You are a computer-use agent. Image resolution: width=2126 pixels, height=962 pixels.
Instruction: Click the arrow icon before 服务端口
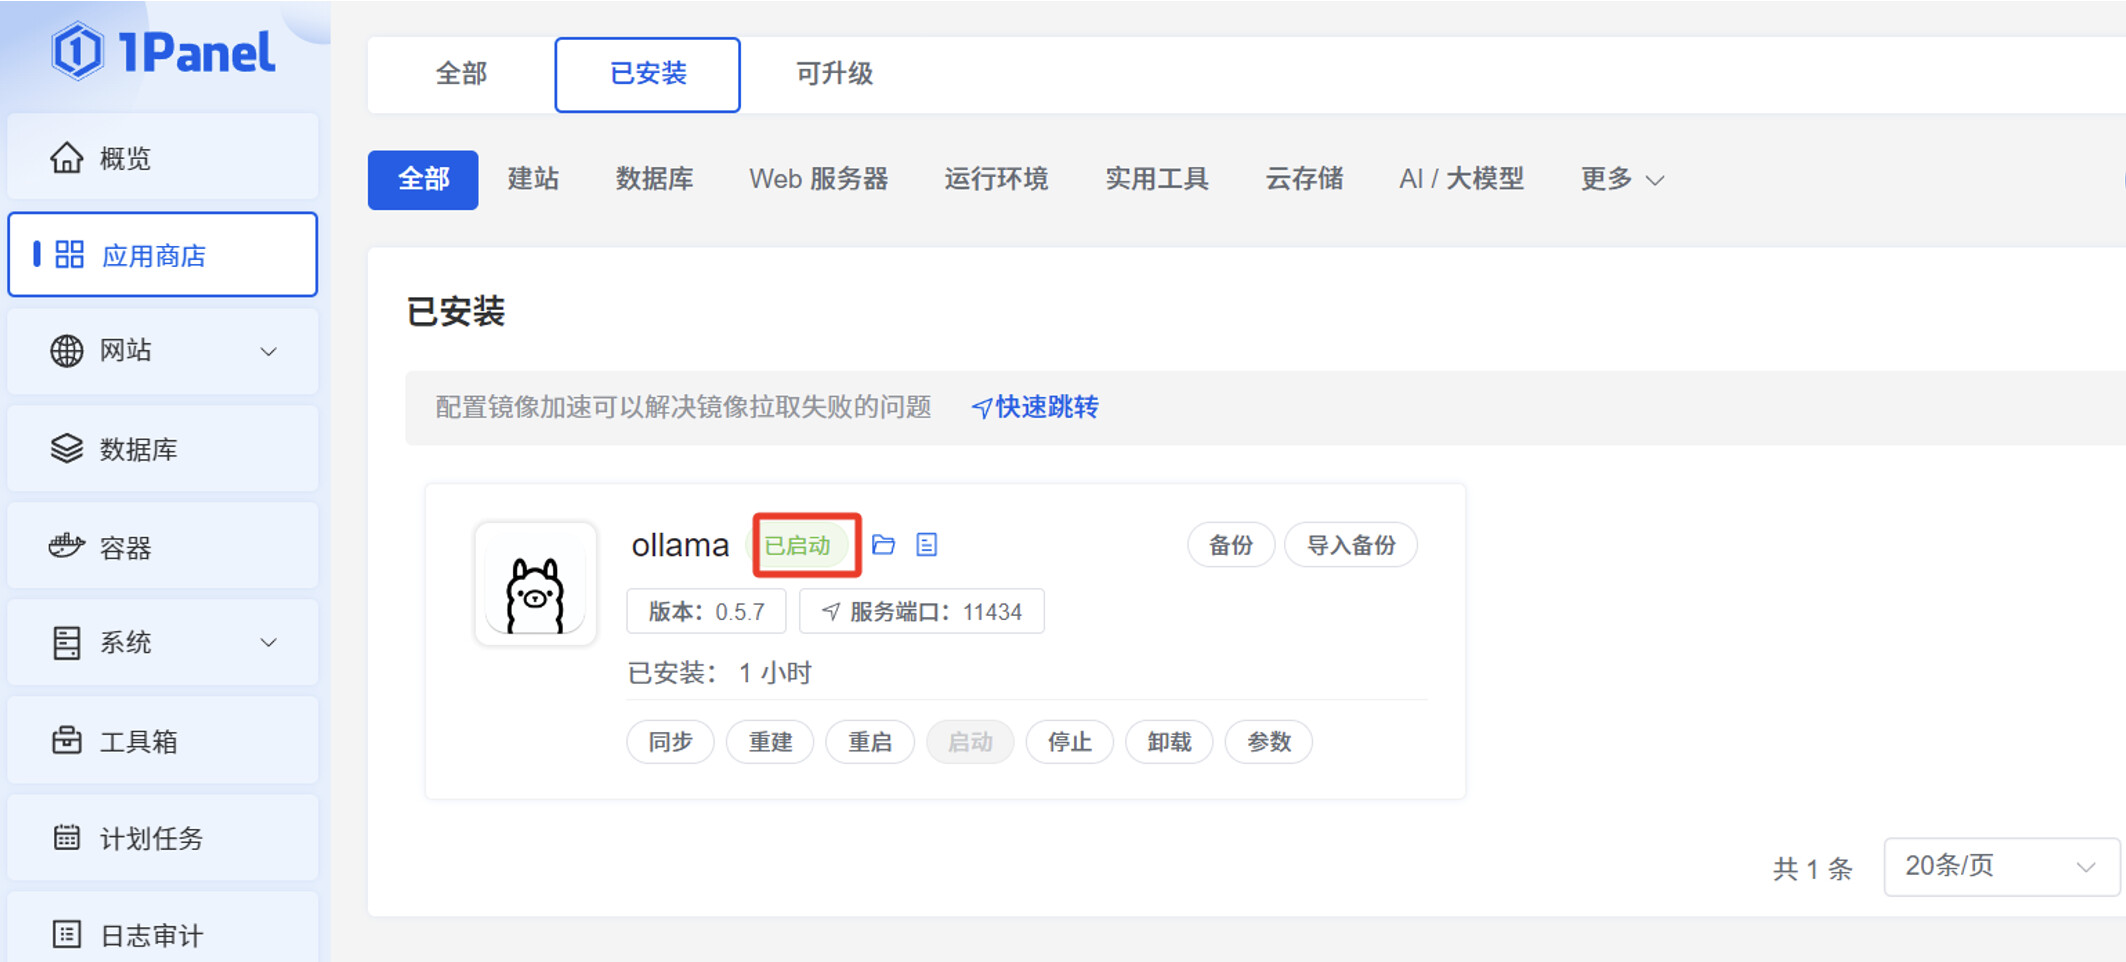pos(831,611)
